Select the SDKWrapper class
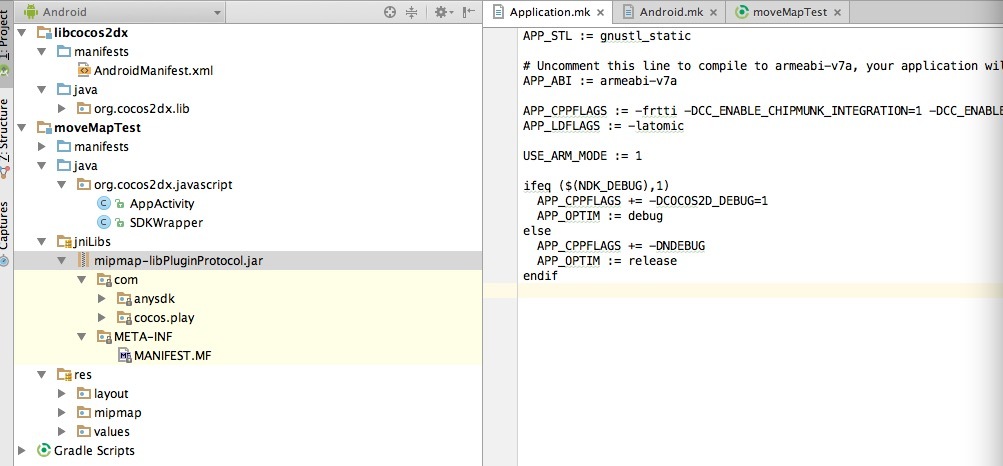 (x=166, y=223)
